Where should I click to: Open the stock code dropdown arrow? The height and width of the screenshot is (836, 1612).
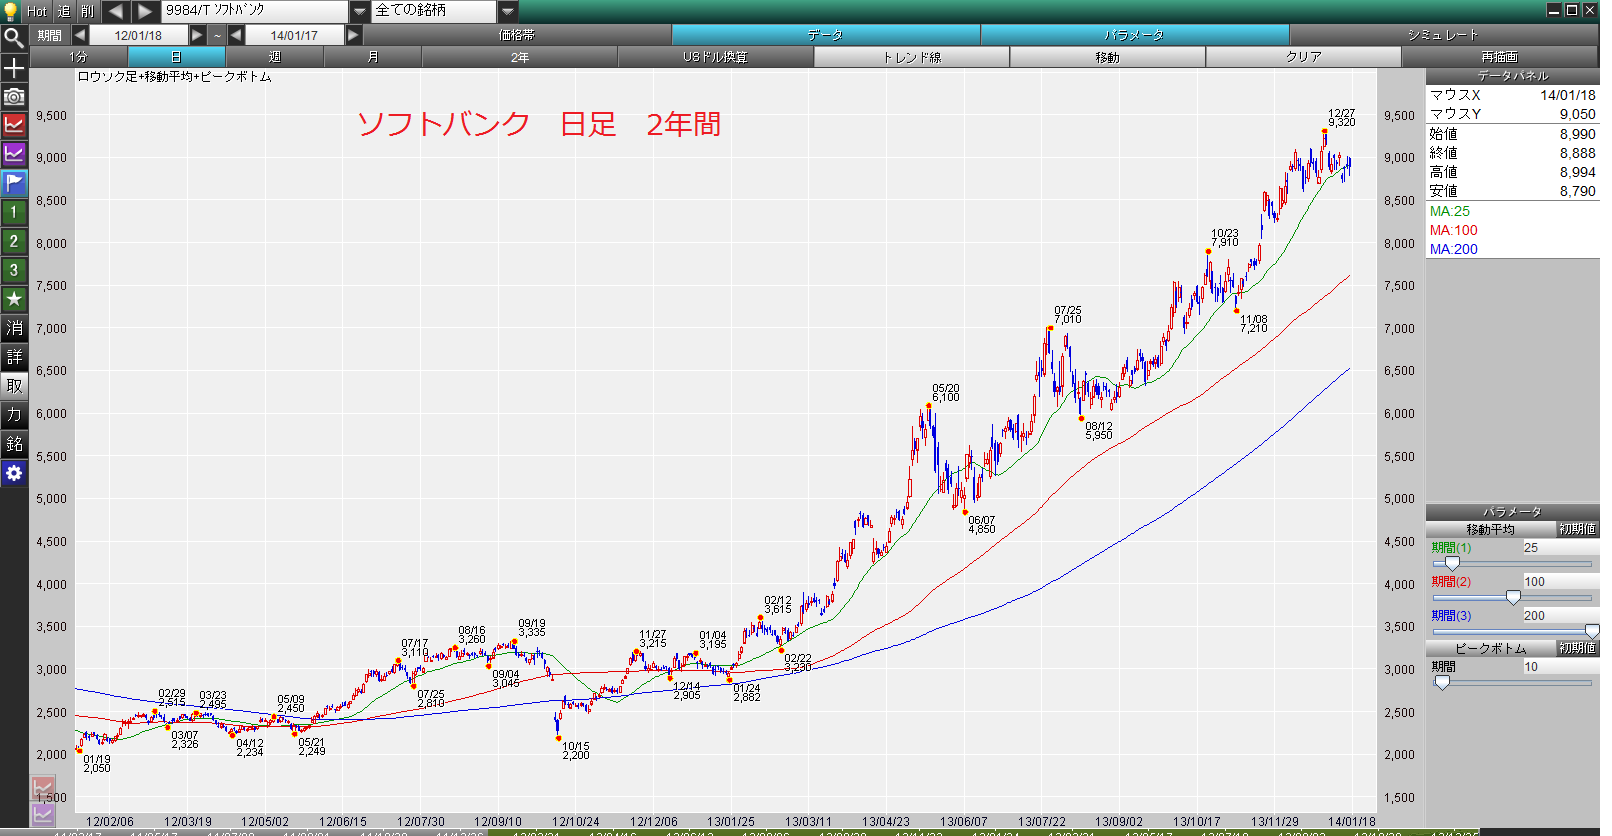(360, 11)
